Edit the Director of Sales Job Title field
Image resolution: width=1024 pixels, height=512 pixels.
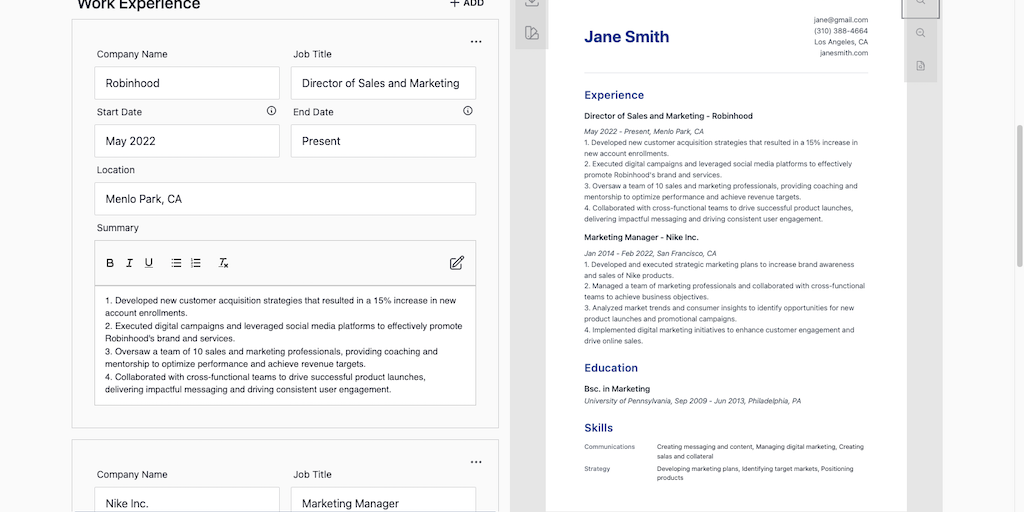pyautogui.click(x=383, y=83)
